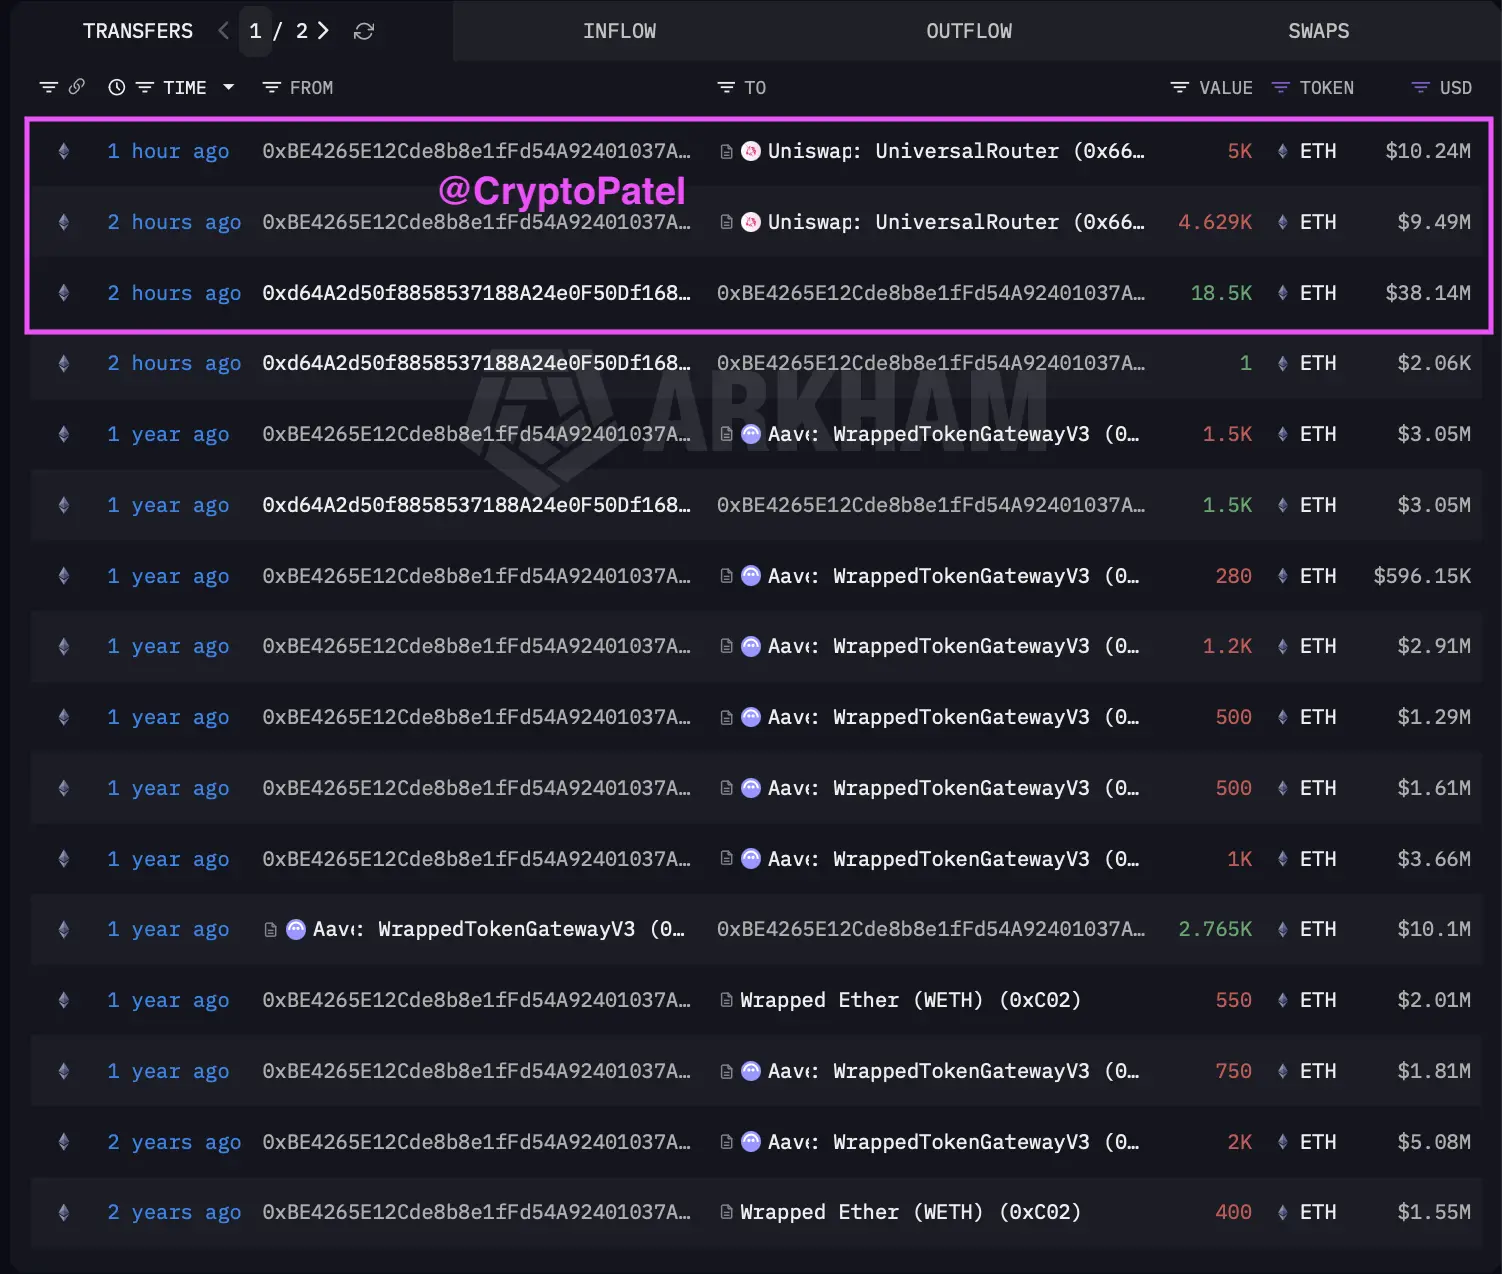This screenshot has width=1502, height=1274.
Task: Filter by the USD column
Action: 1420,88
